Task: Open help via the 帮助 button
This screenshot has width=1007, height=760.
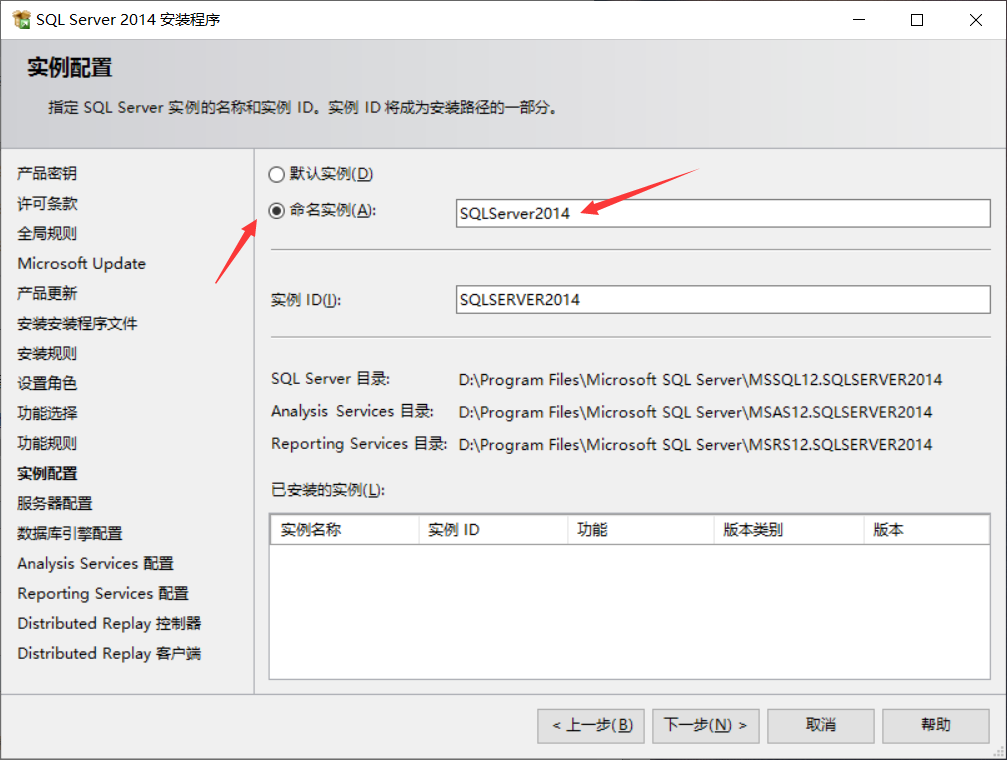Action: click(x=936, y=725)
